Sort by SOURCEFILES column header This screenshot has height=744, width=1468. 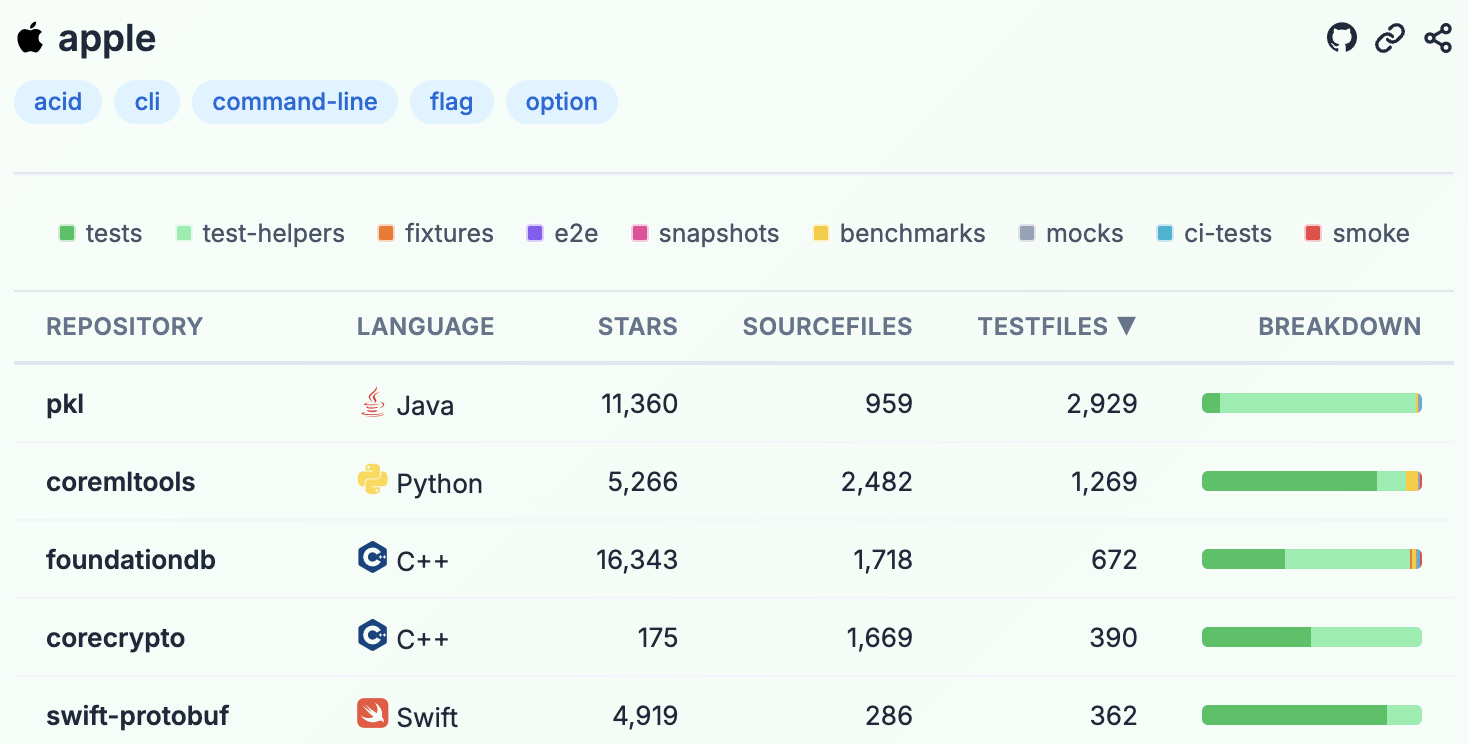tap(827, 327)
